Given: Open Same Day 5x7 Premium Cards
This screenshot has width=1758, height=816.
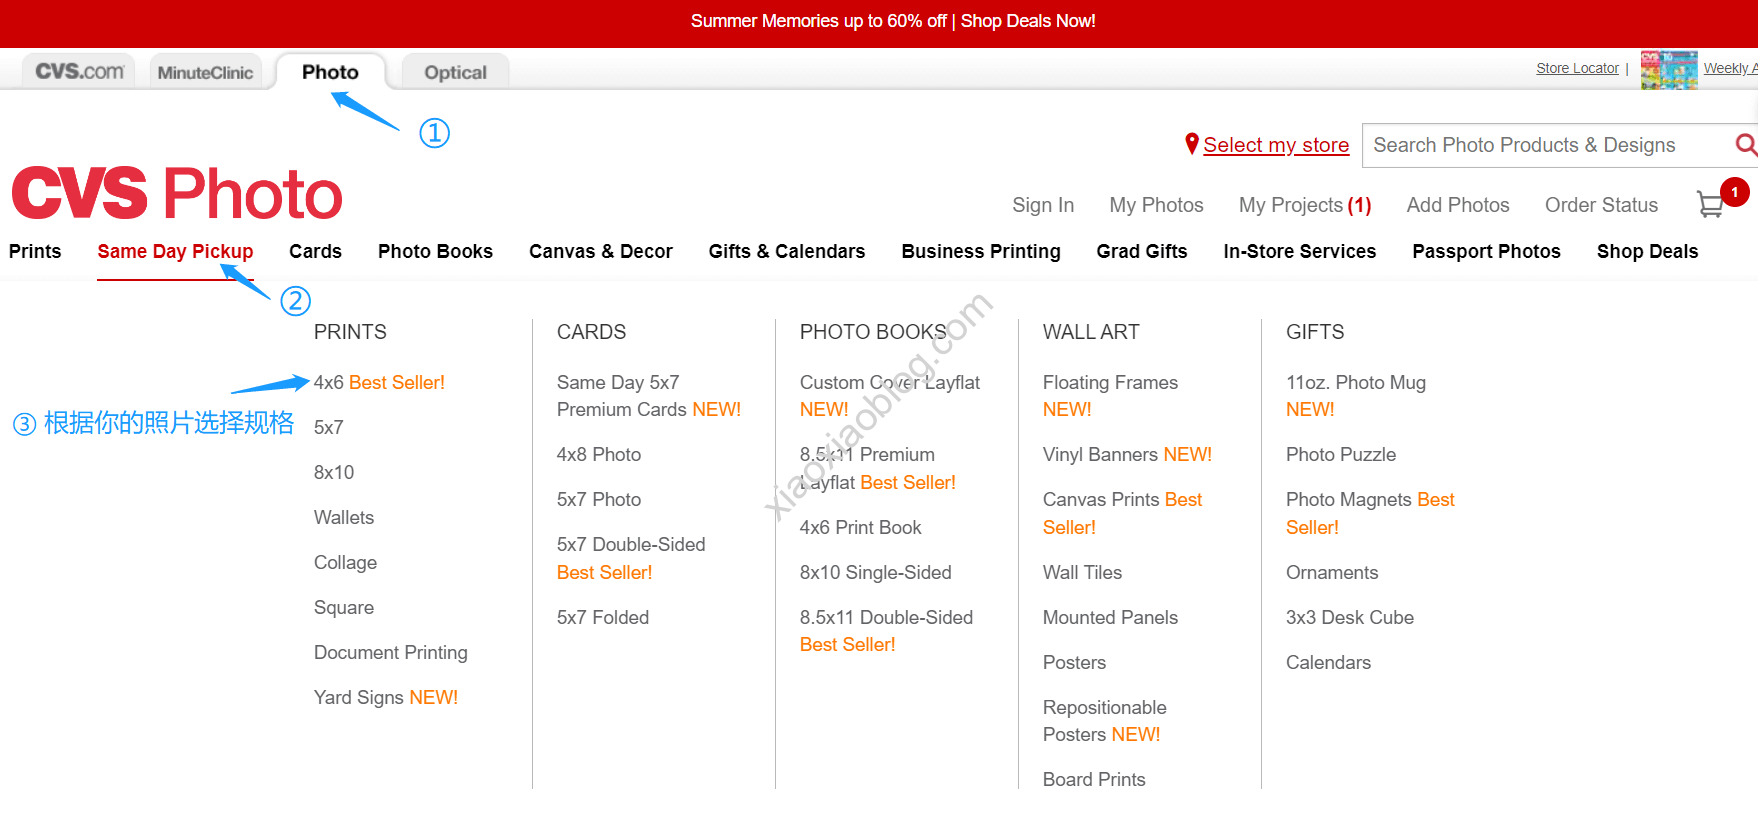Looking at the screenshot, I should (x=649, y=396).
